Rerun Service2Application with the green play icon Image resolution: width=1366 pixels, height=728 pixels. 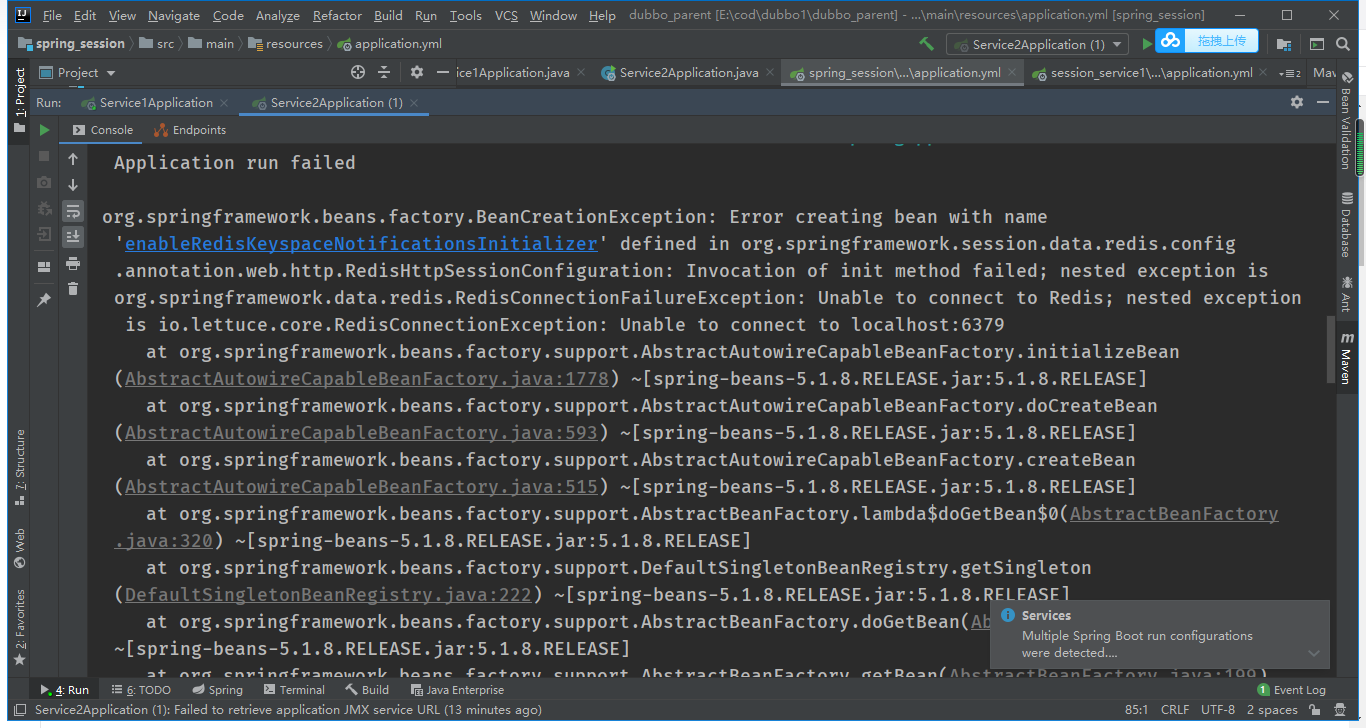[44, 130]
